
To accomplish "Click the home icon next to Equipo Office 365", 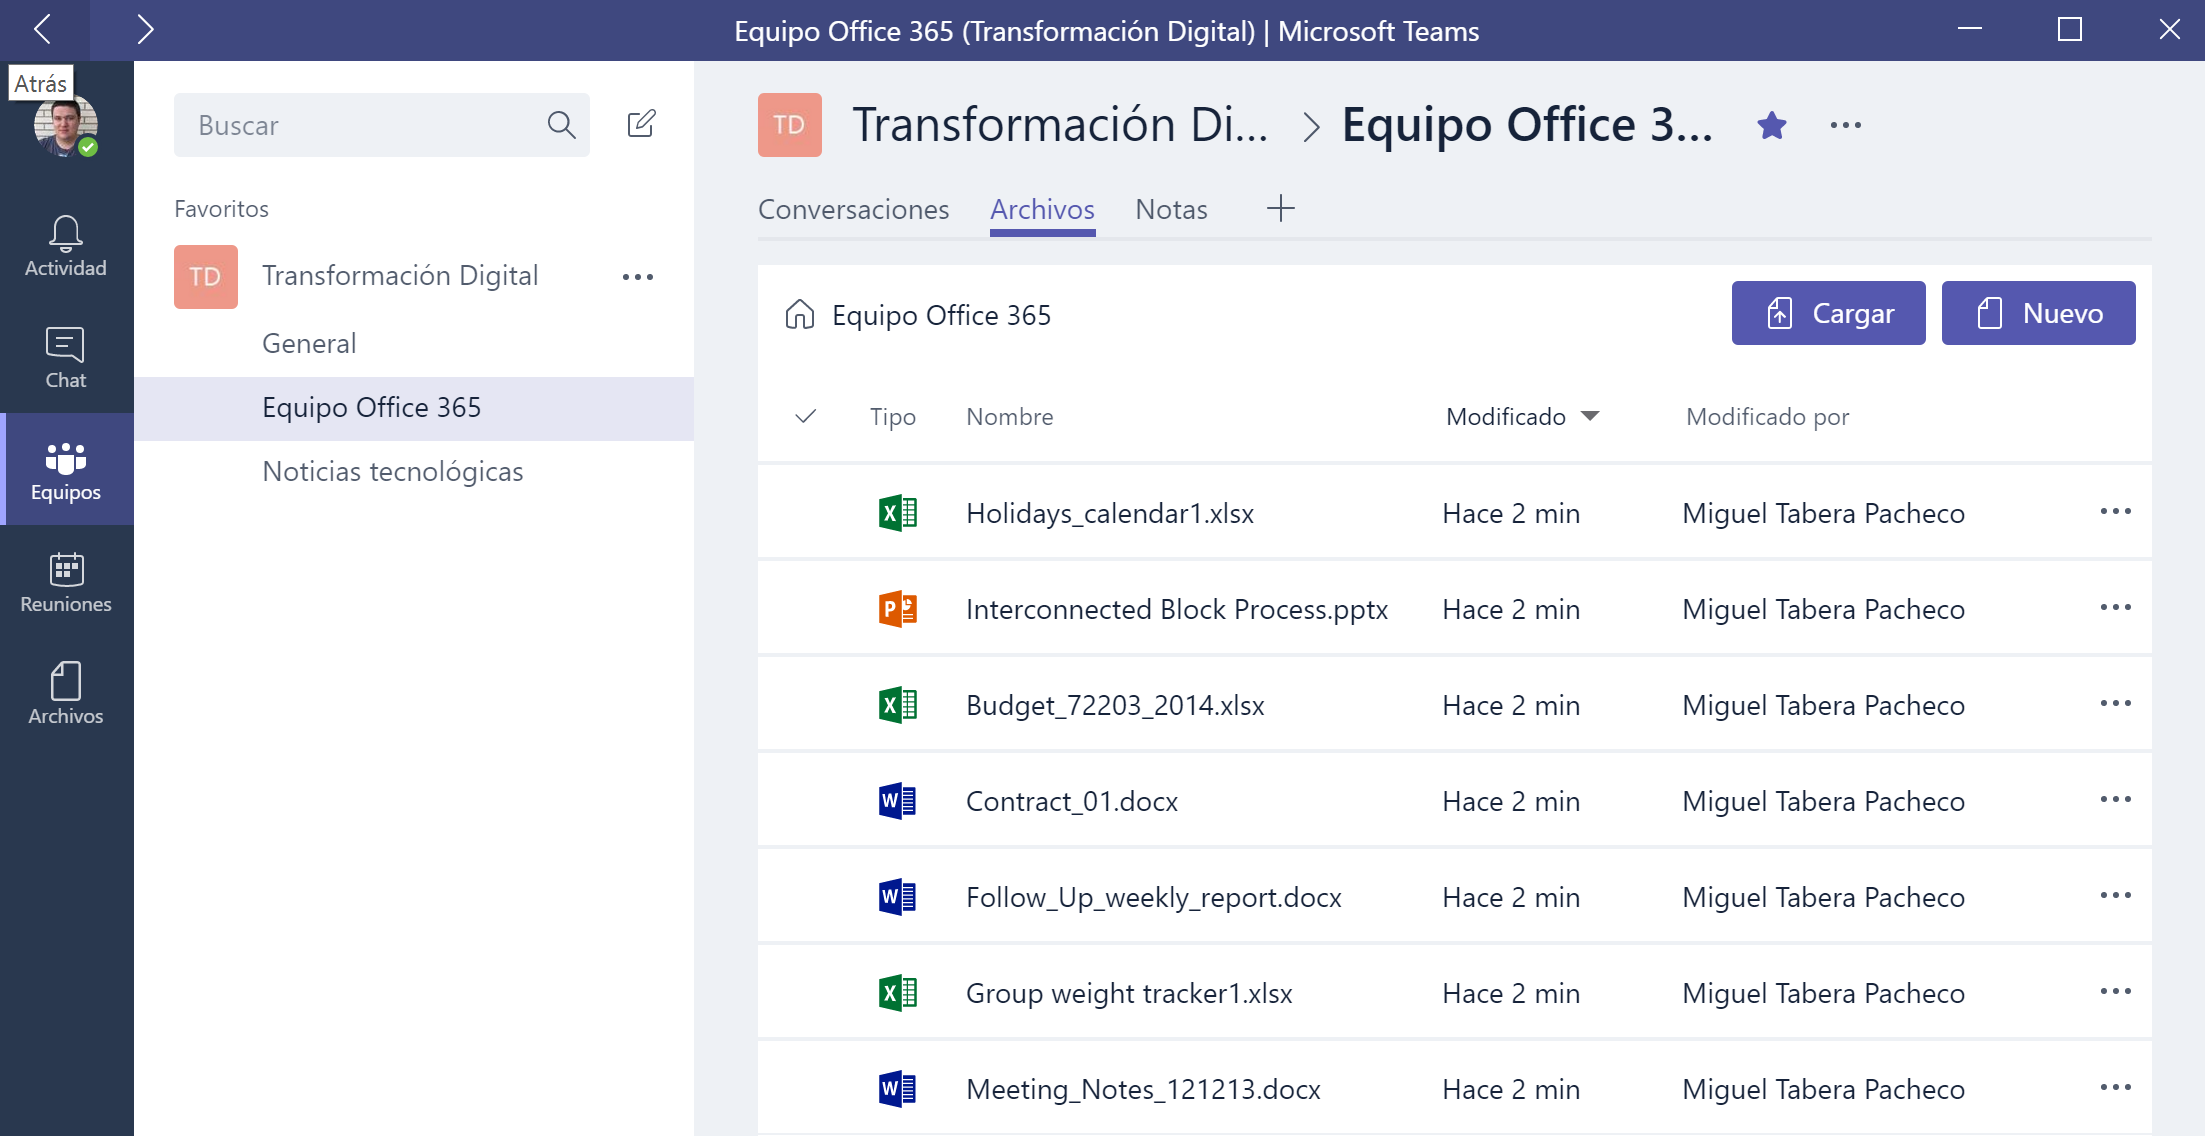I will (797, 314).
